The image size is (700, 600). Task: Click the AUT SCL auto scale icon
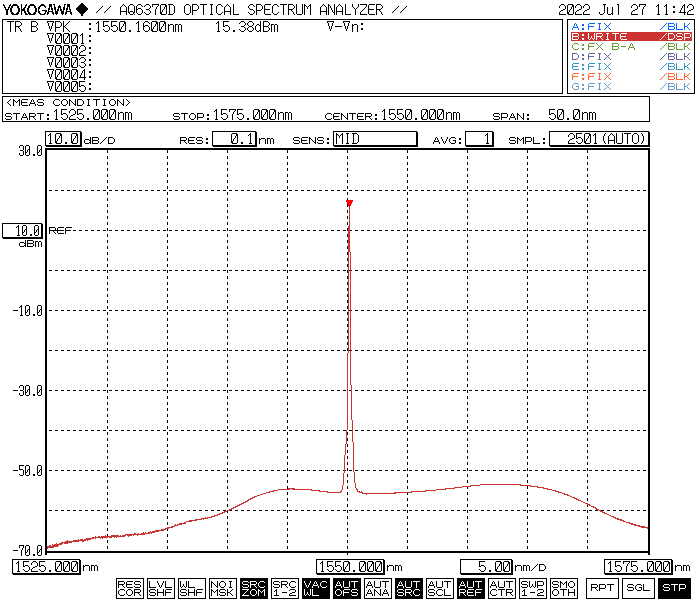[439, 588]
